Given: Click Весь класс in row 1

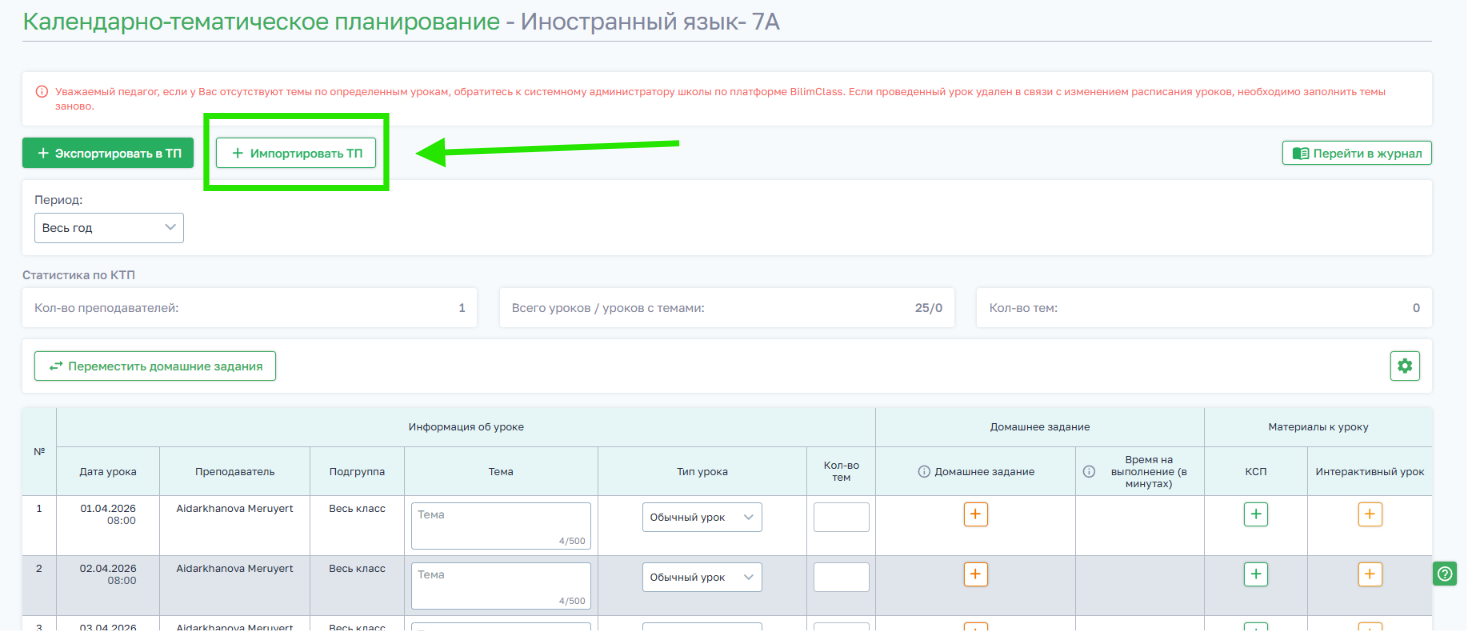Looking at the screenshot, I should point(357,508).
